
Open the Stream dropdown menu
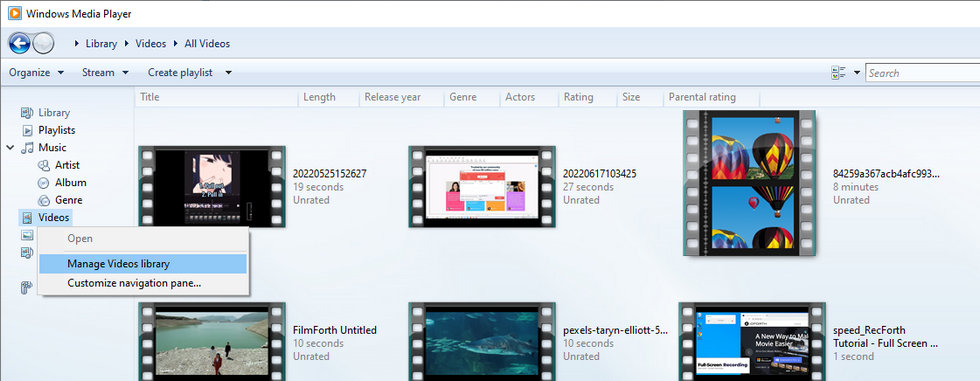[105, 72]
